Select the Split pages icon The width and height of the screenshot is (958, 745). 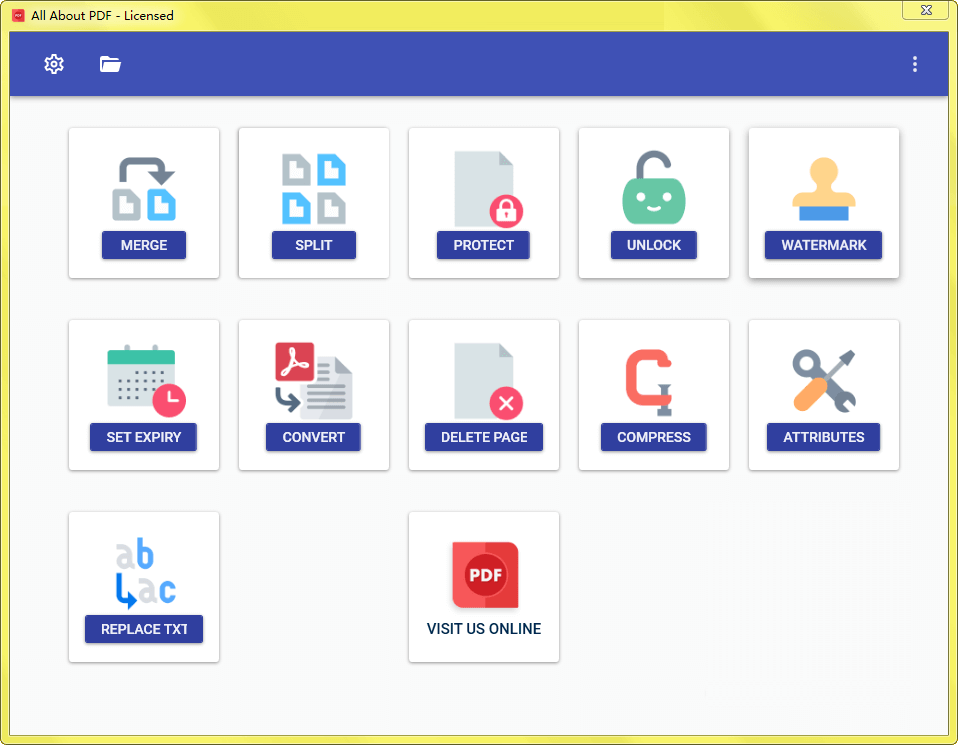pos(314,189)
